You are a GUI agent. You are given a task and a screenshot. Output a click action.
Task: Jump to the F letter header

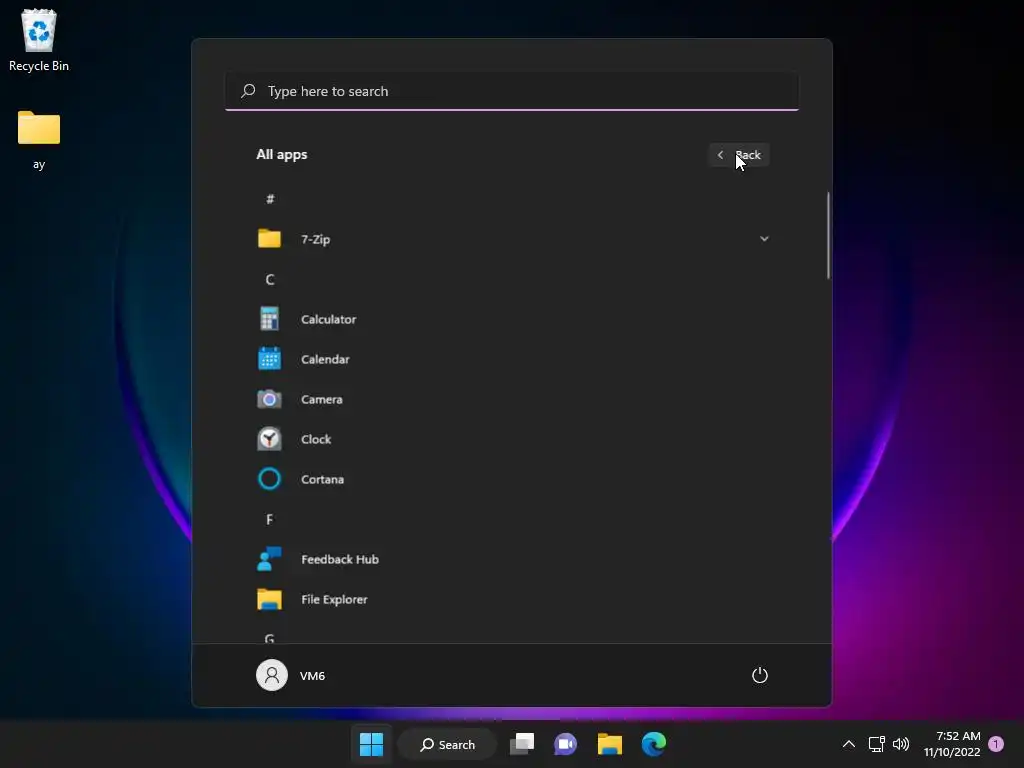[270, 519]
